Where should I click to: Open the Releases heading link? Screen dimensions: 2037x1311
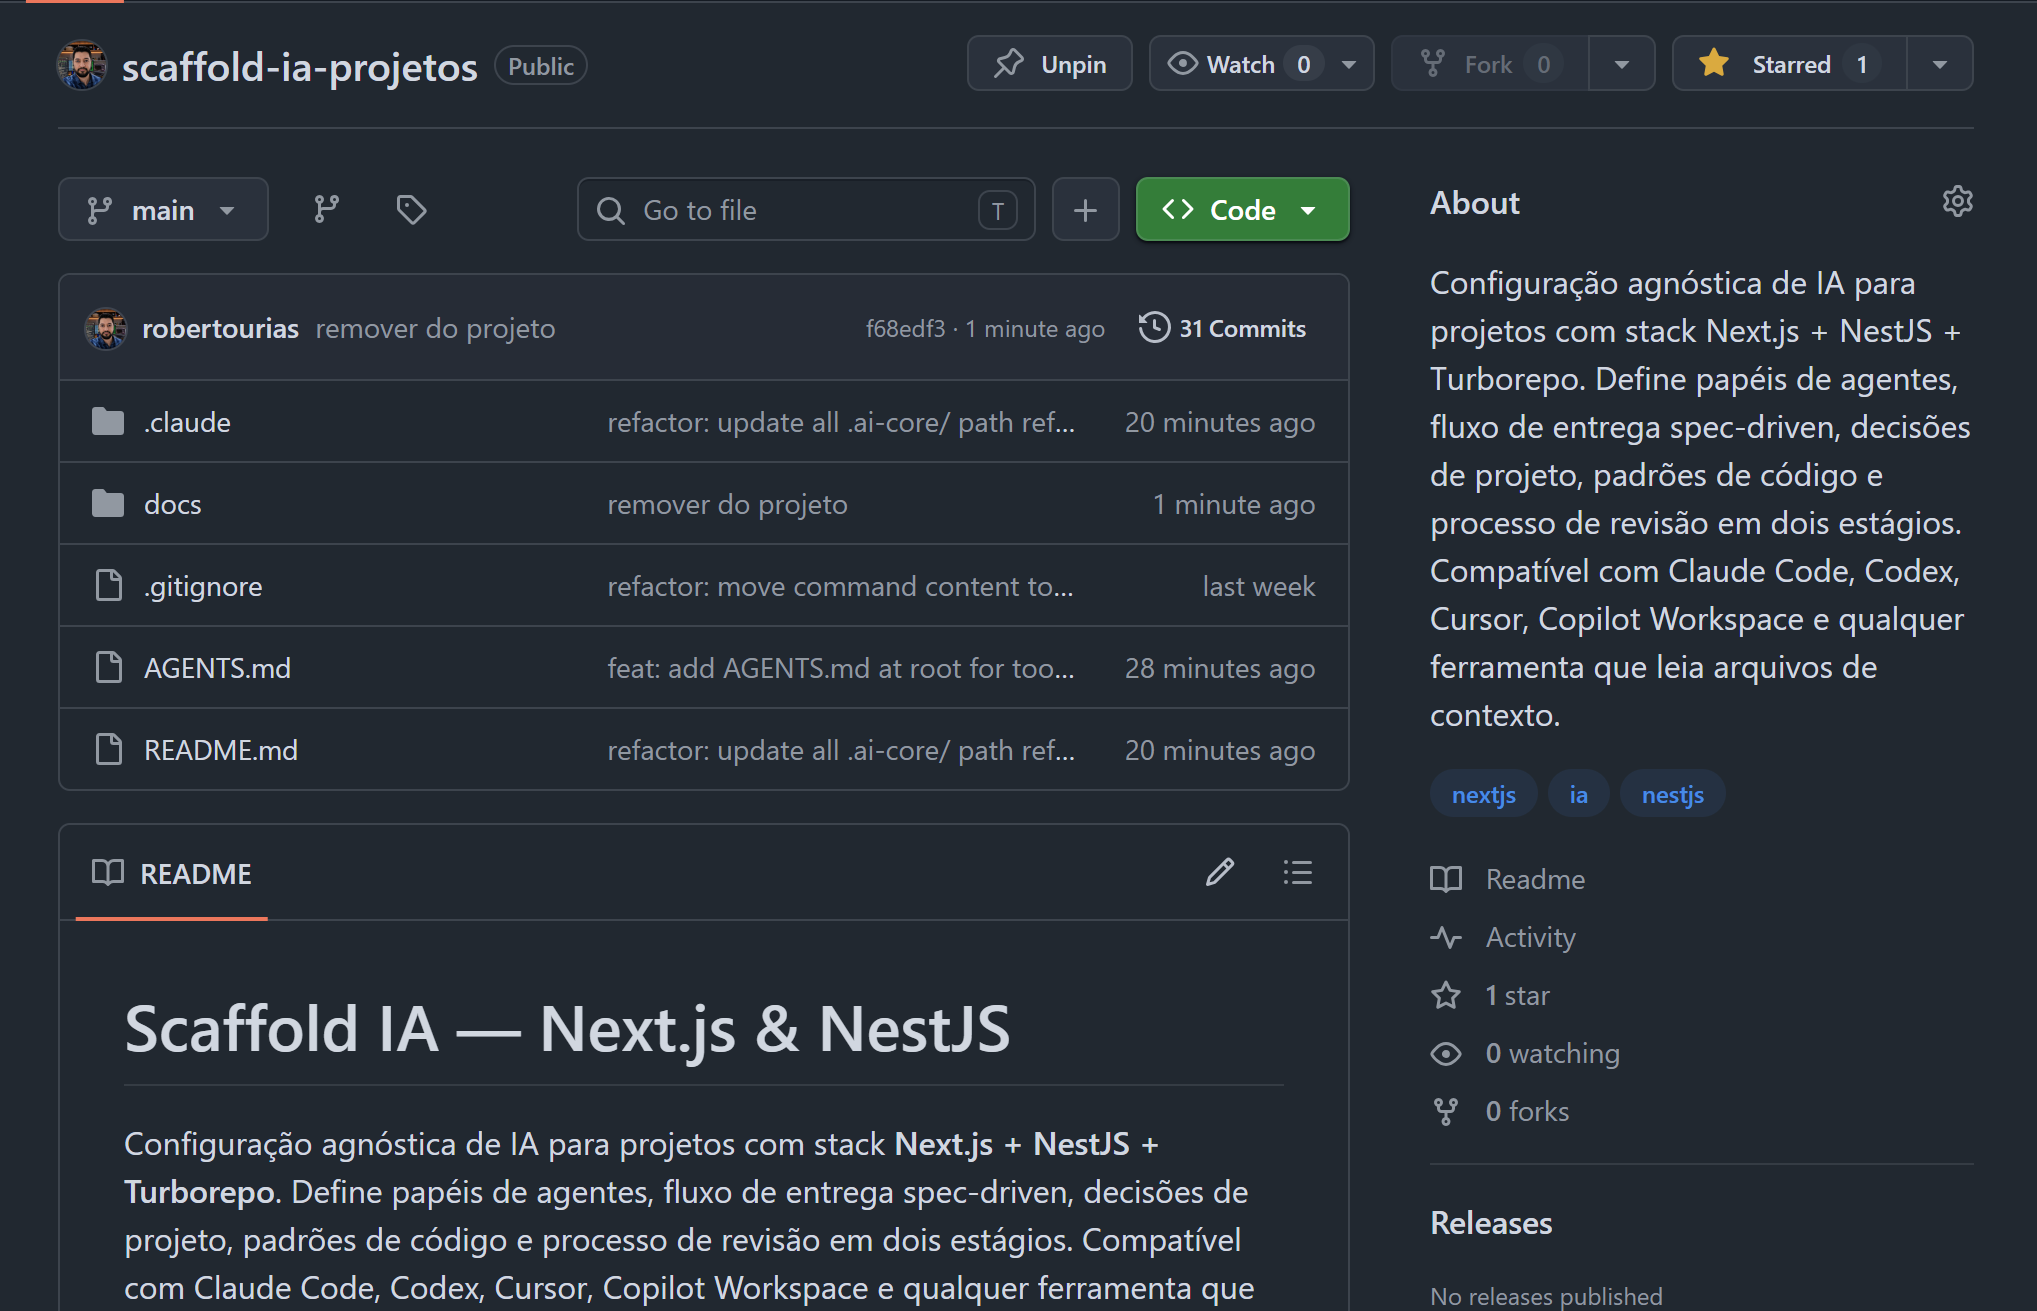(x=1491, y=1223)
